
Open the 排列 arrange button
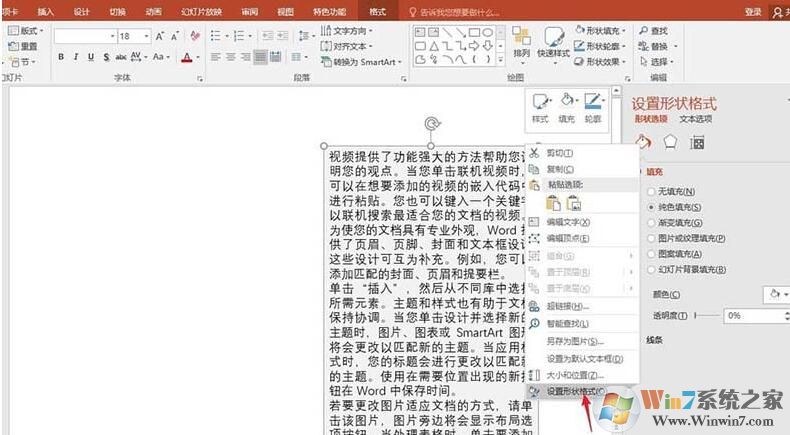[521, 44]
